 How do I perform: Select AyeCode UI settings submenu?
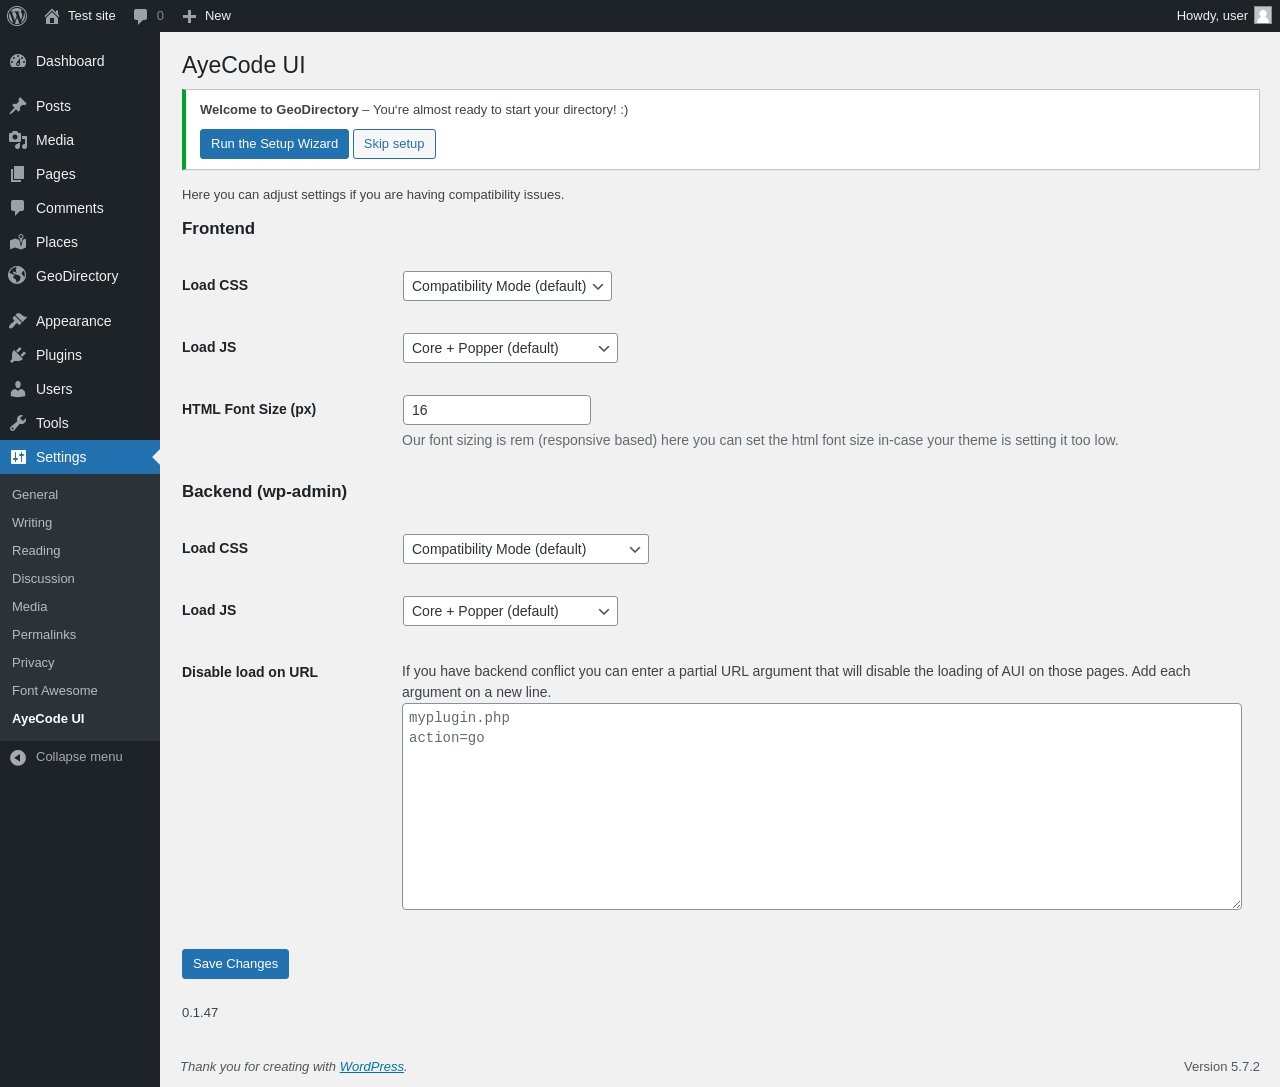pyautogui.click(x=48, y=719)
